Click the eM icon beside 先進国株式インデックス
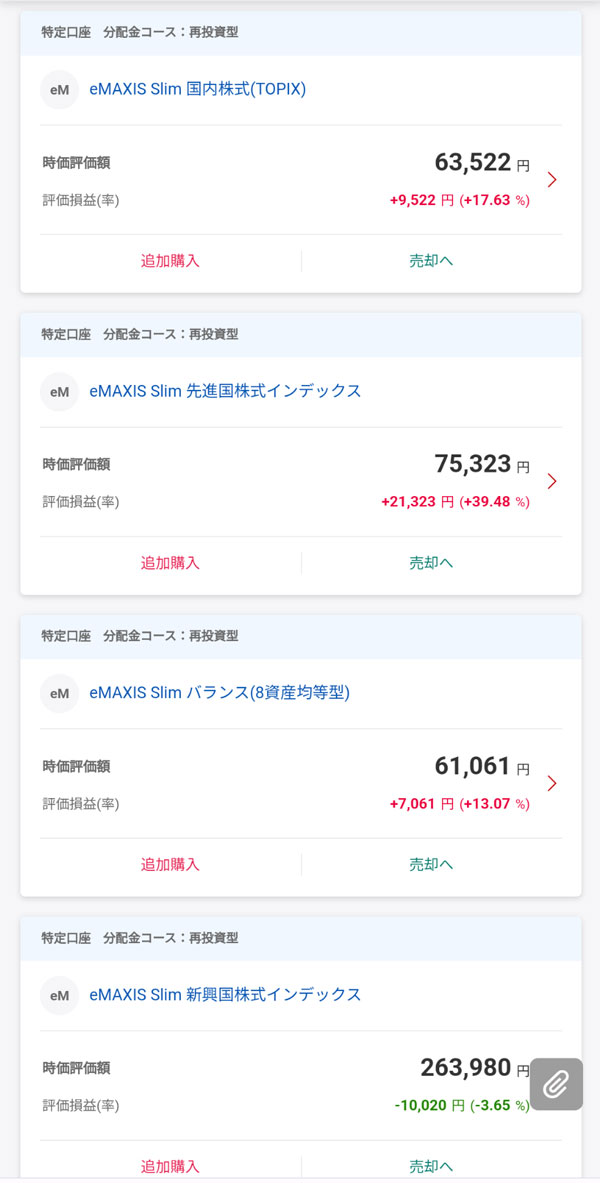The height and width of the screenshot is (1183, 600). 59,392
